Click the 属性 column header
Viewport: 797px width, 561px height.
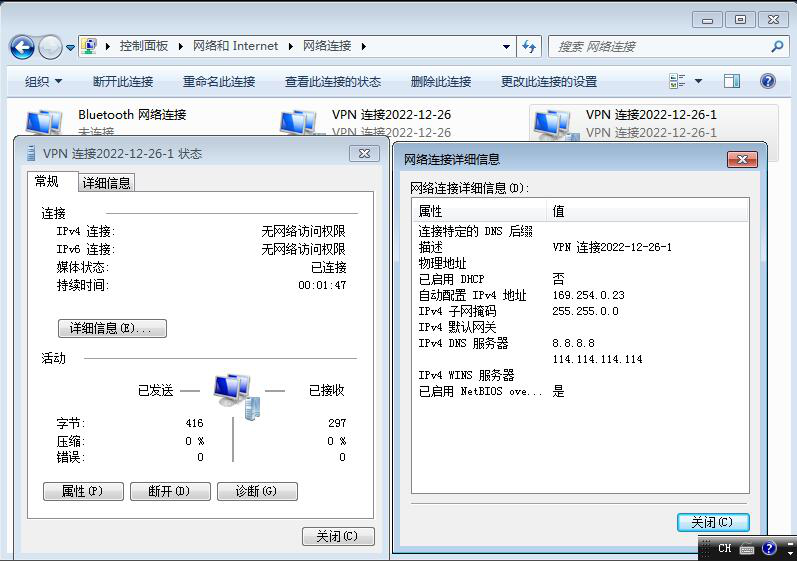coord(479,211)
